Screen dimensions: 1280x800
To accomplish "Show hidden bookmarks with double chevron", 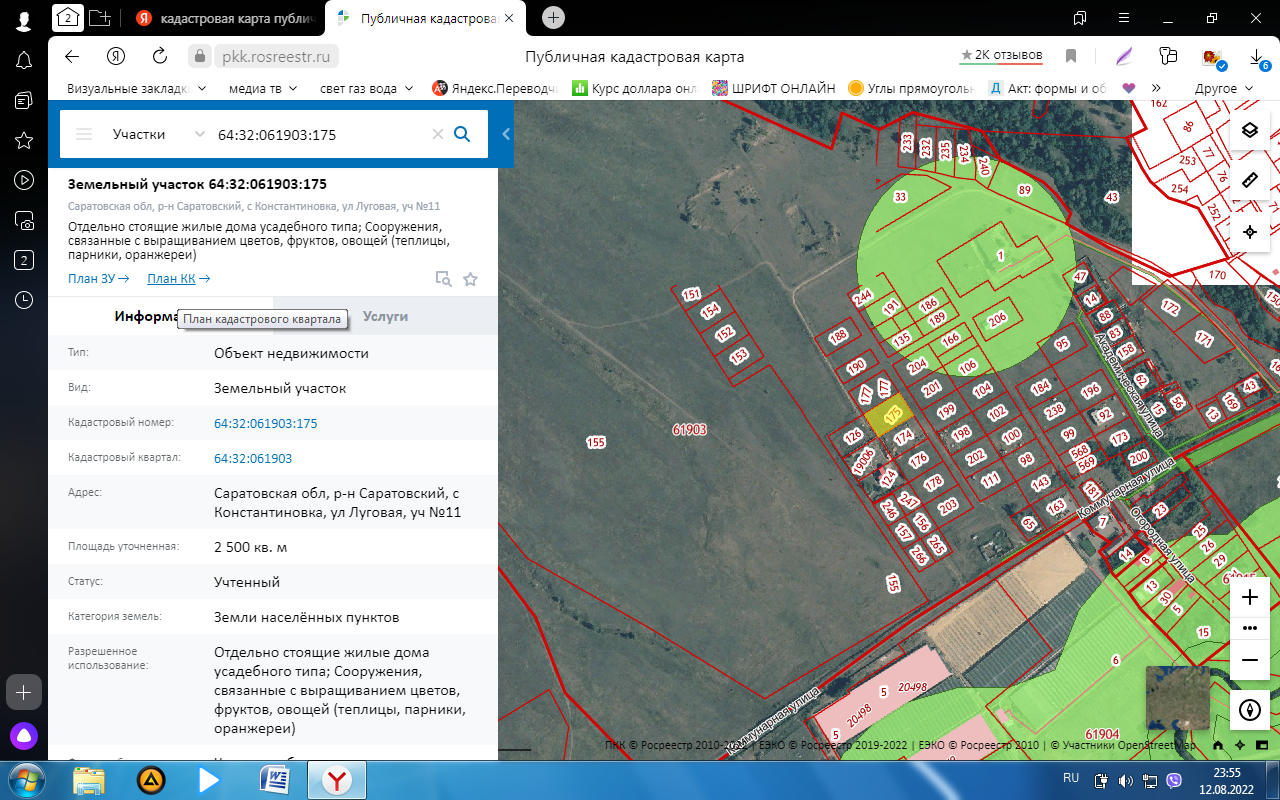I will click(1157, 88).
